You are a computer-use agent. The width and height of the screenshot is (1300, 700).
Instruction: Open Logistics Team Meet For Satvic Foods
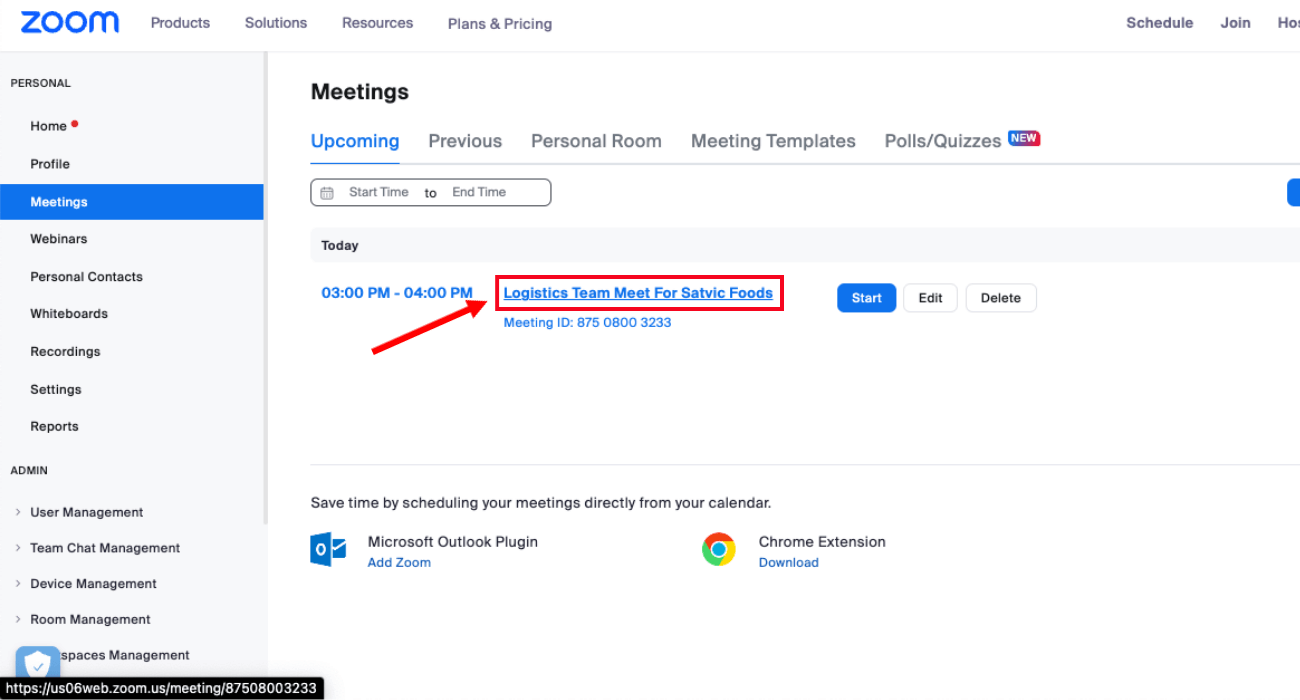[638, 293]
